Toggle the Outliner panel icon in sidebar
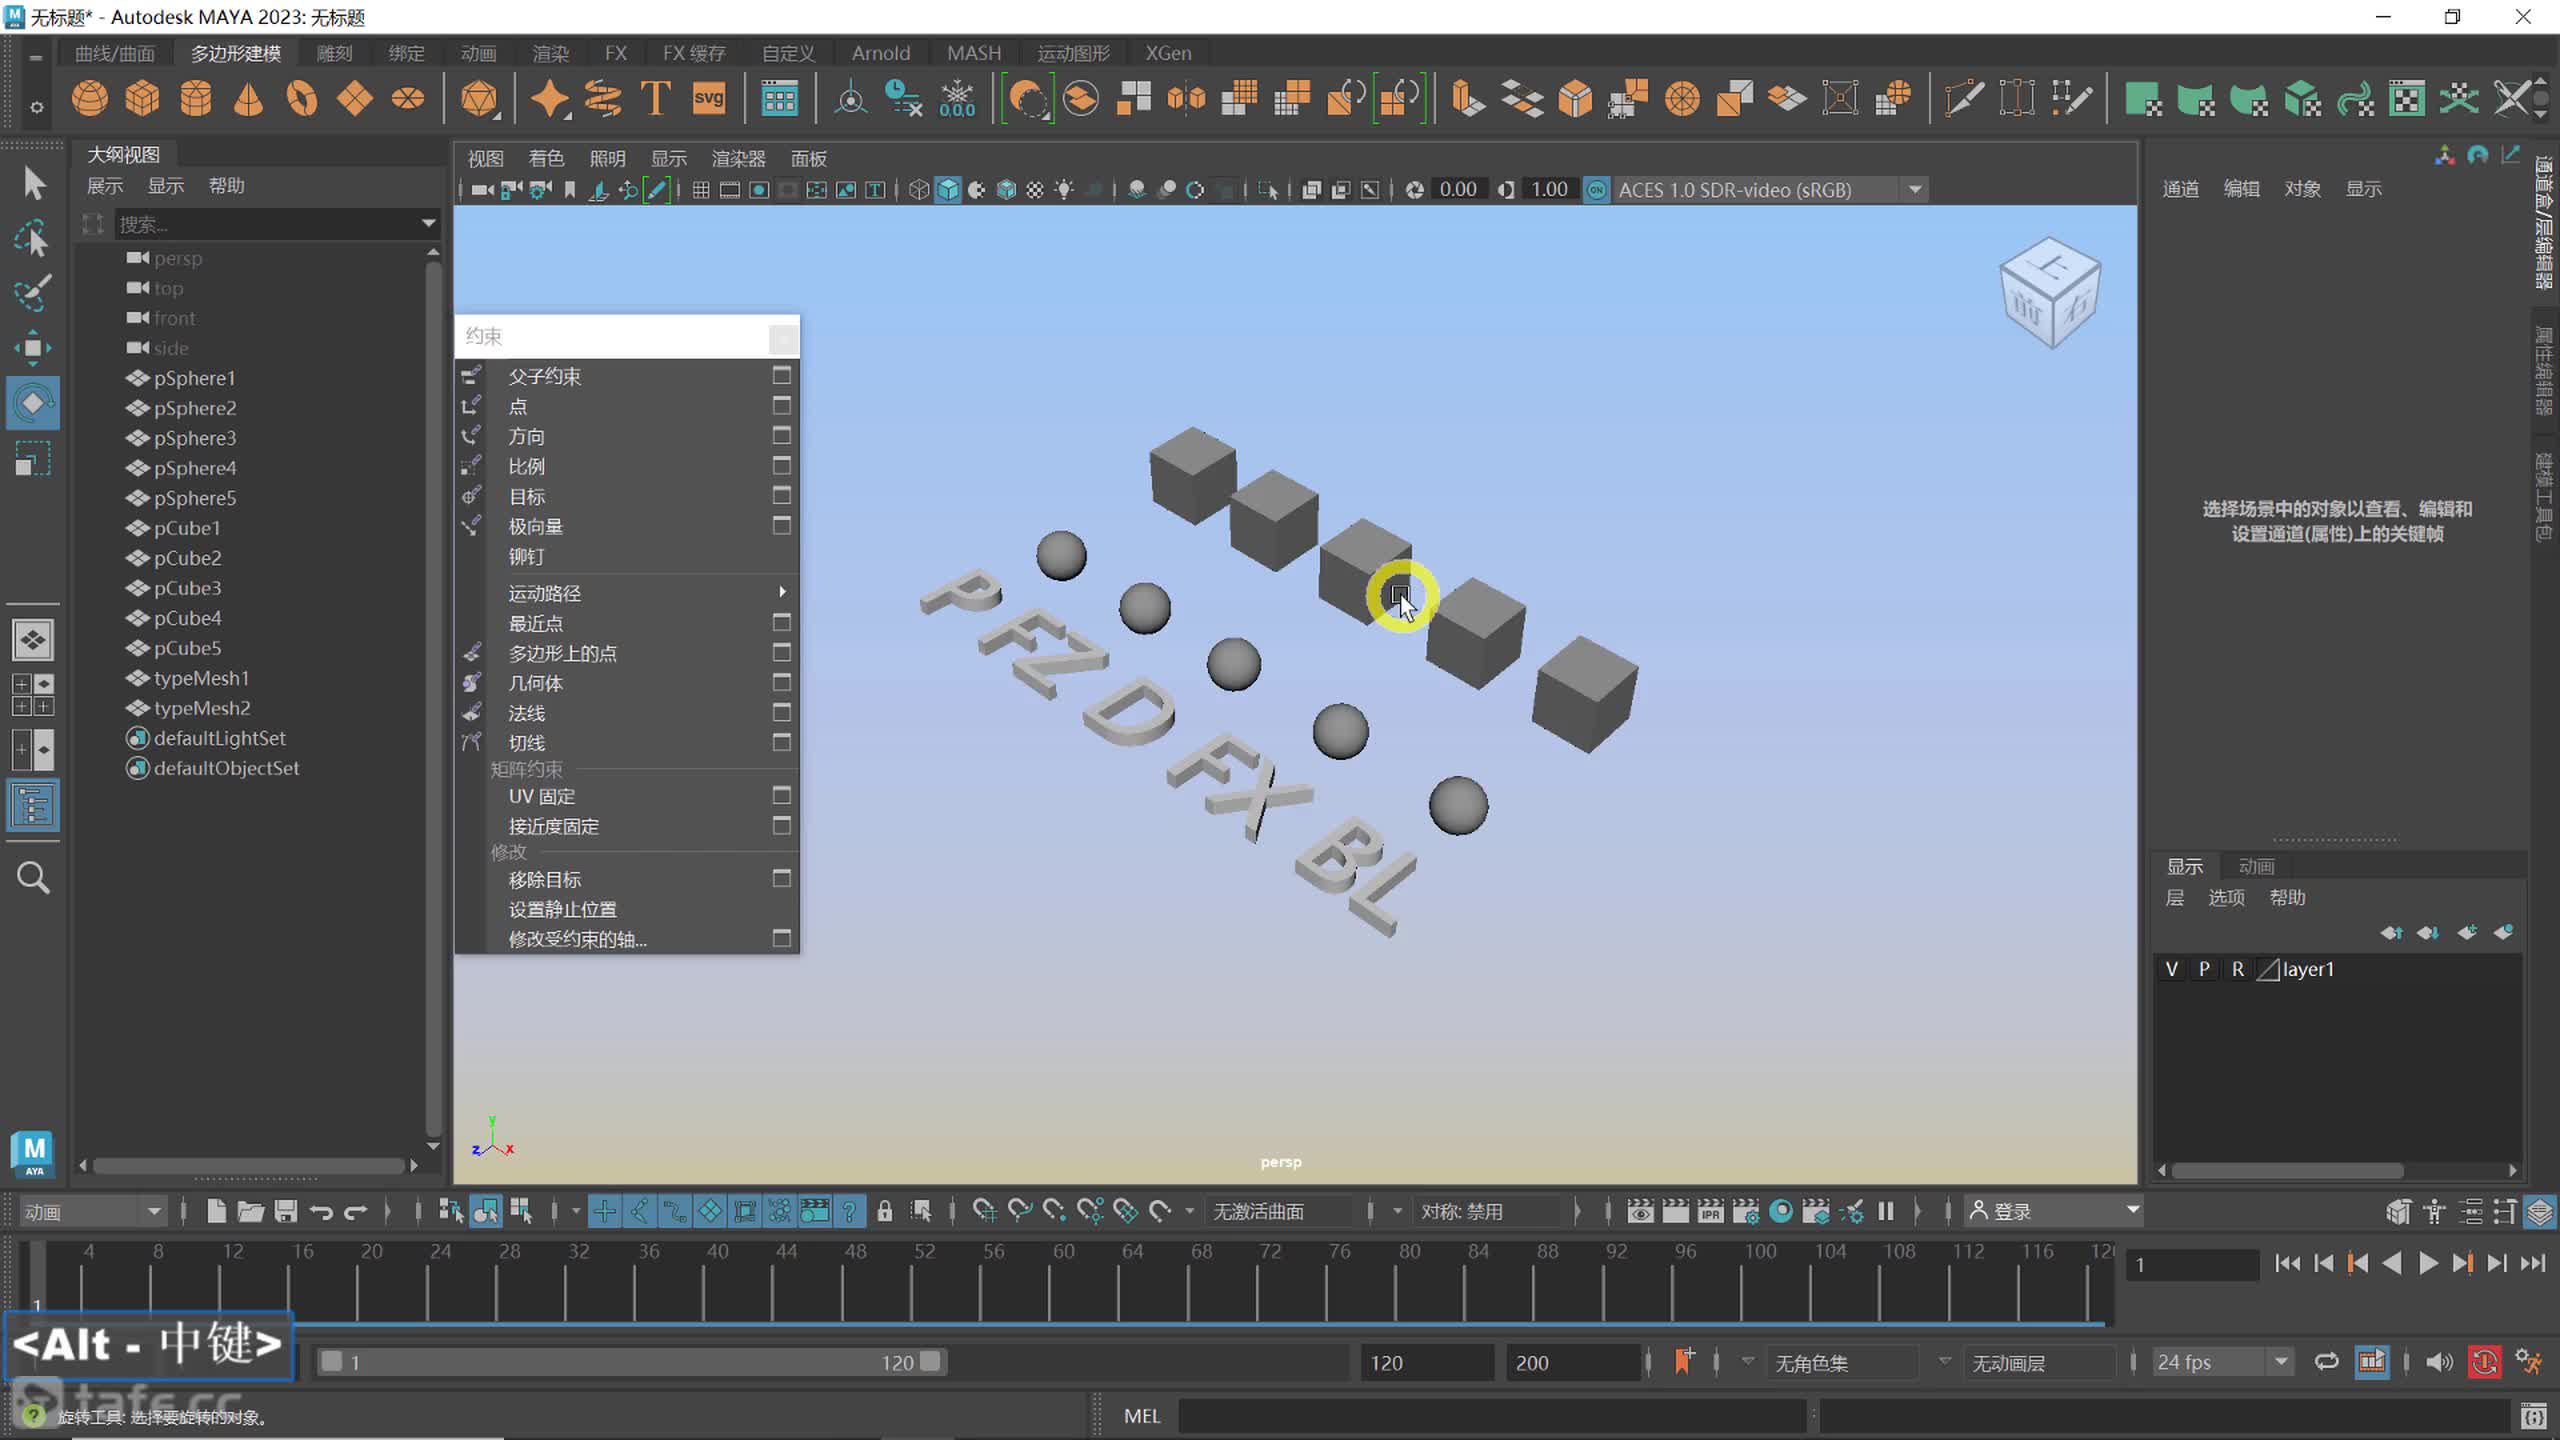Screen dimensions: 2560x1440 33,805
